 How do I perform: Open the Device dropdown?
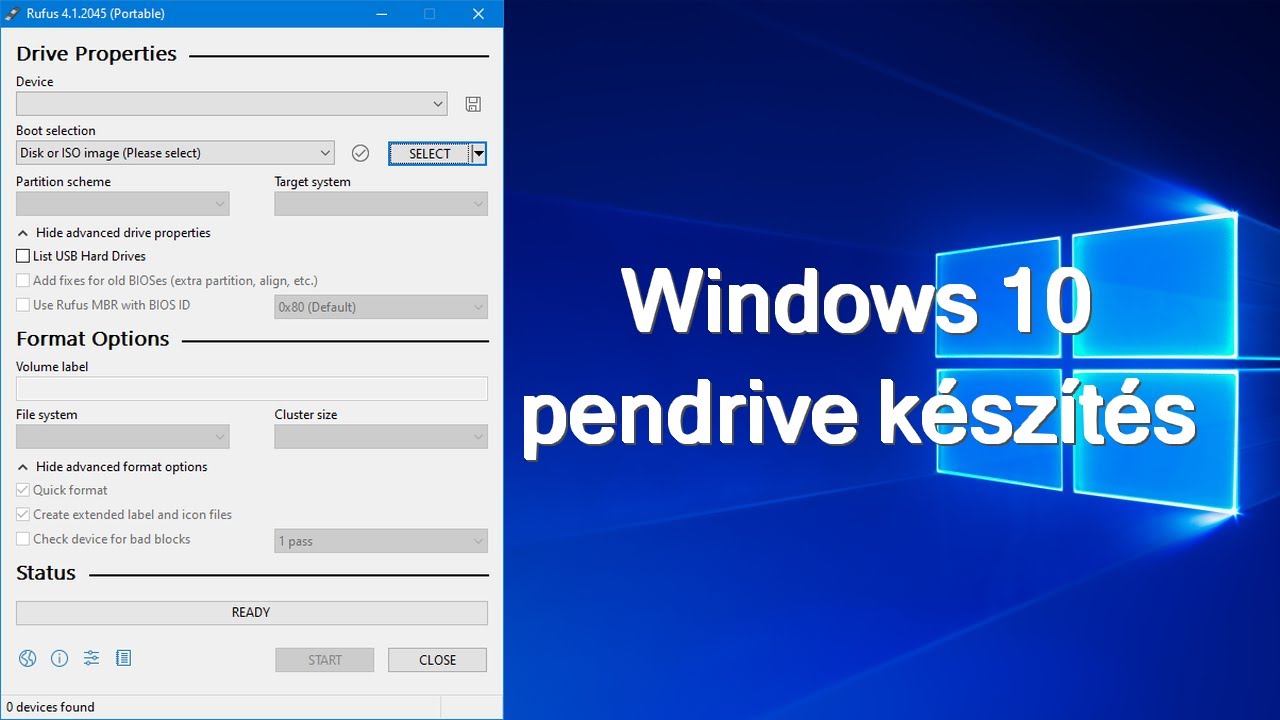coord(232,104)
